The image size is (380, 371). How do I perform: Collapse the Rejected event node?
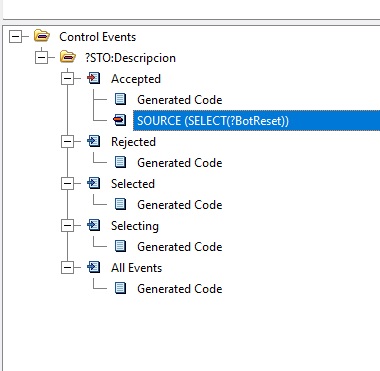pos(67,141)
